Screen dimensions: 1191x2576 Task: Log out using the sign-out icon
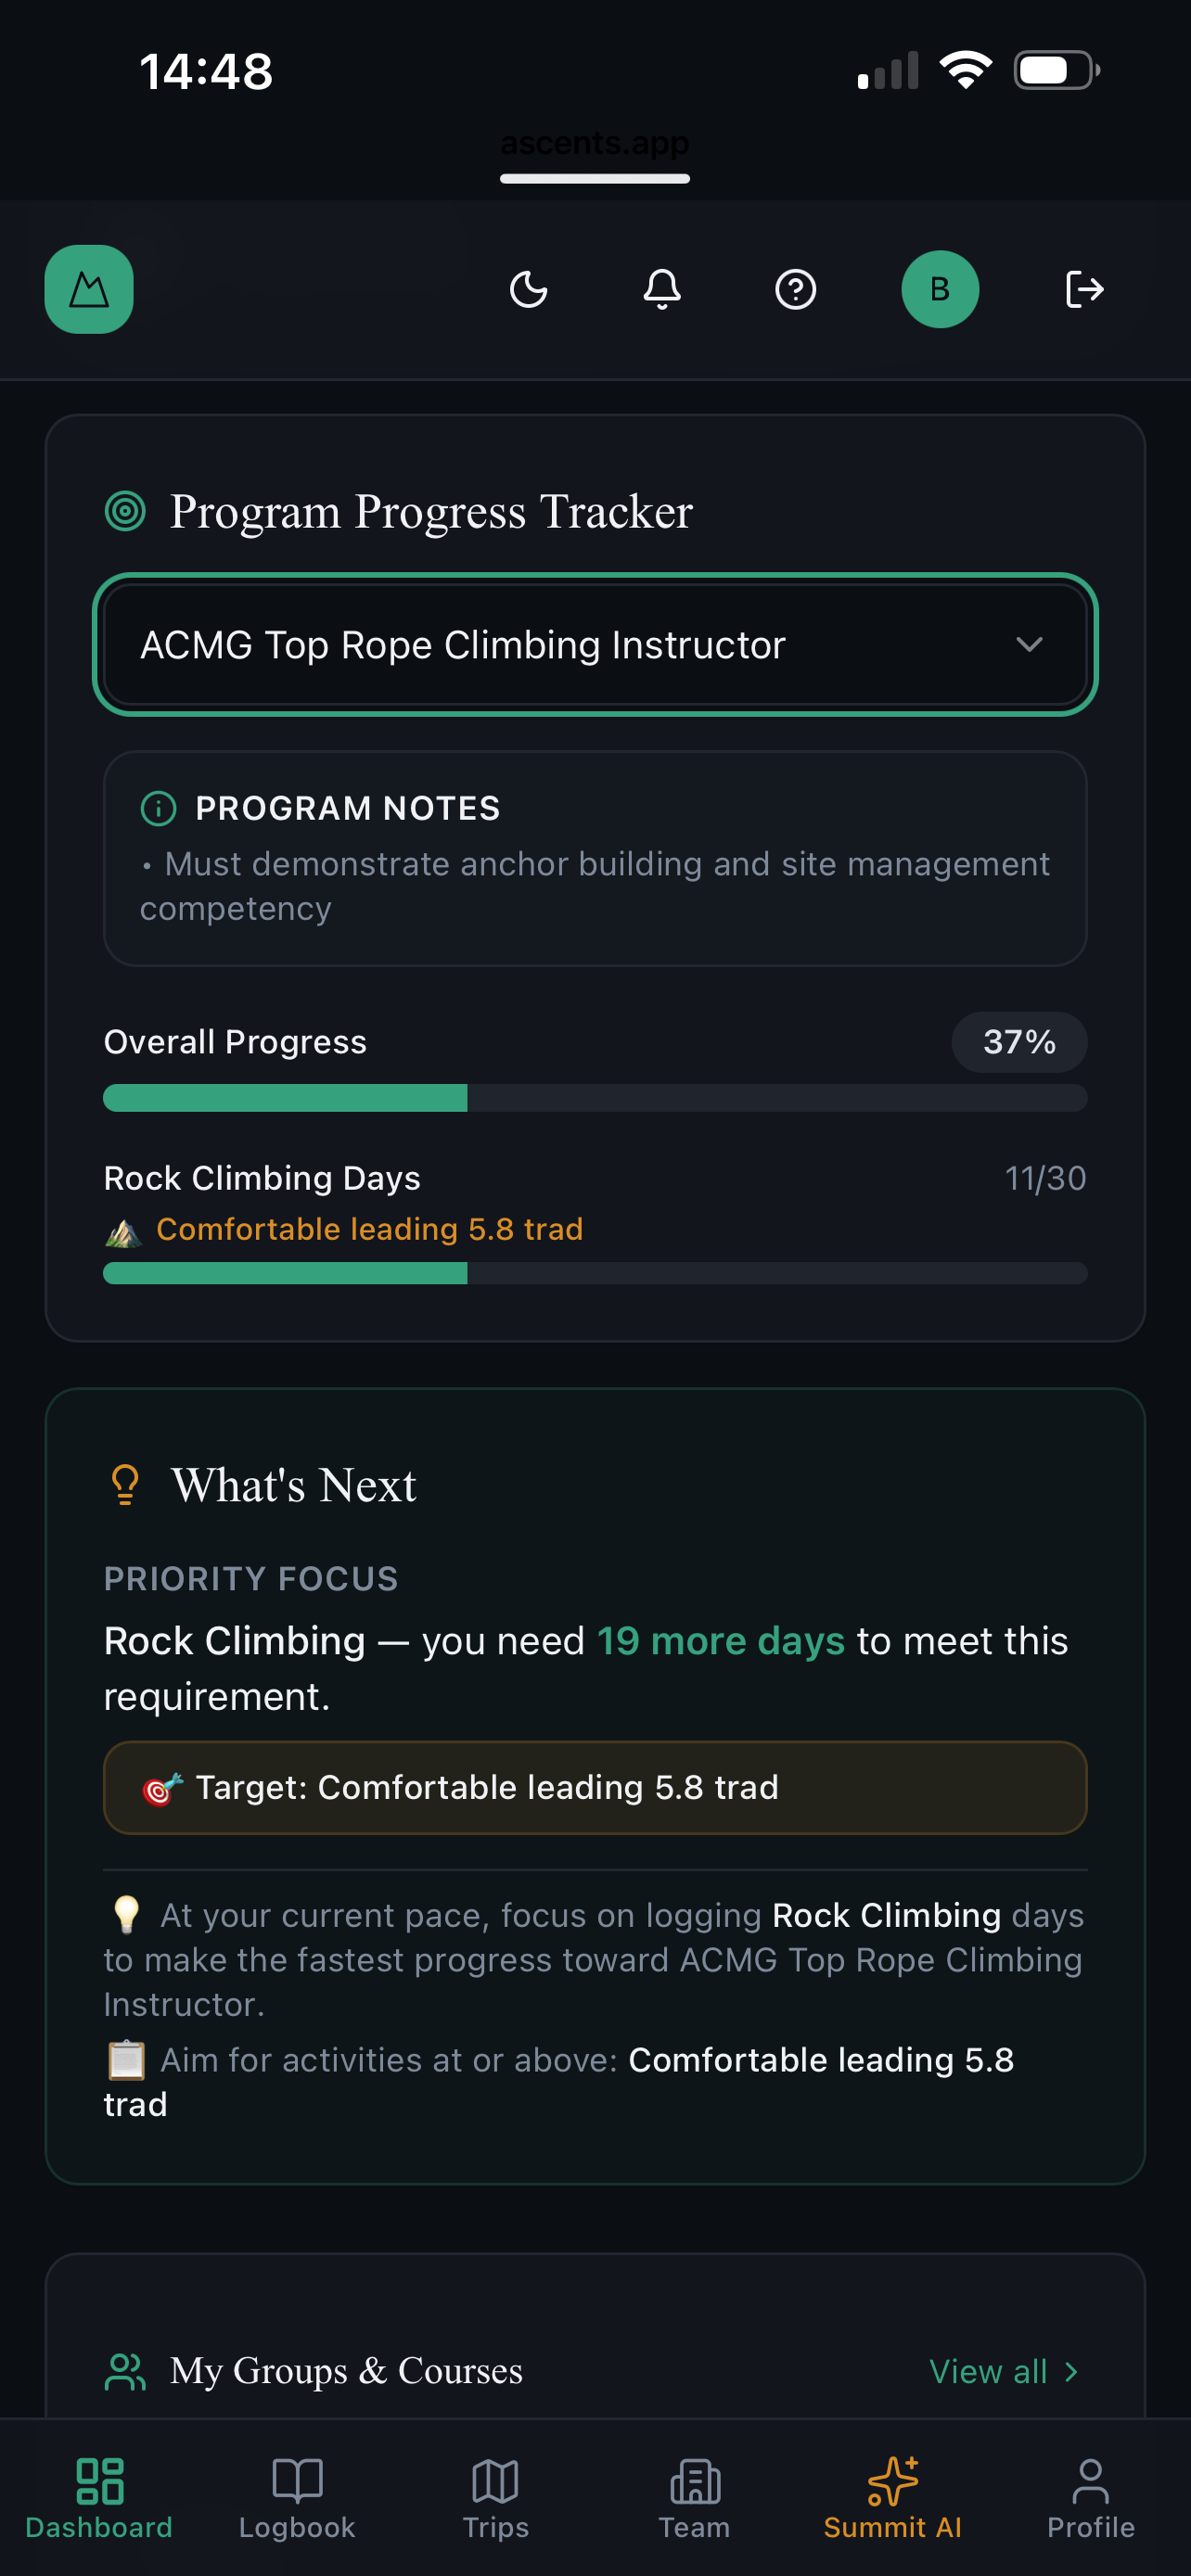tap(1083, 289)
